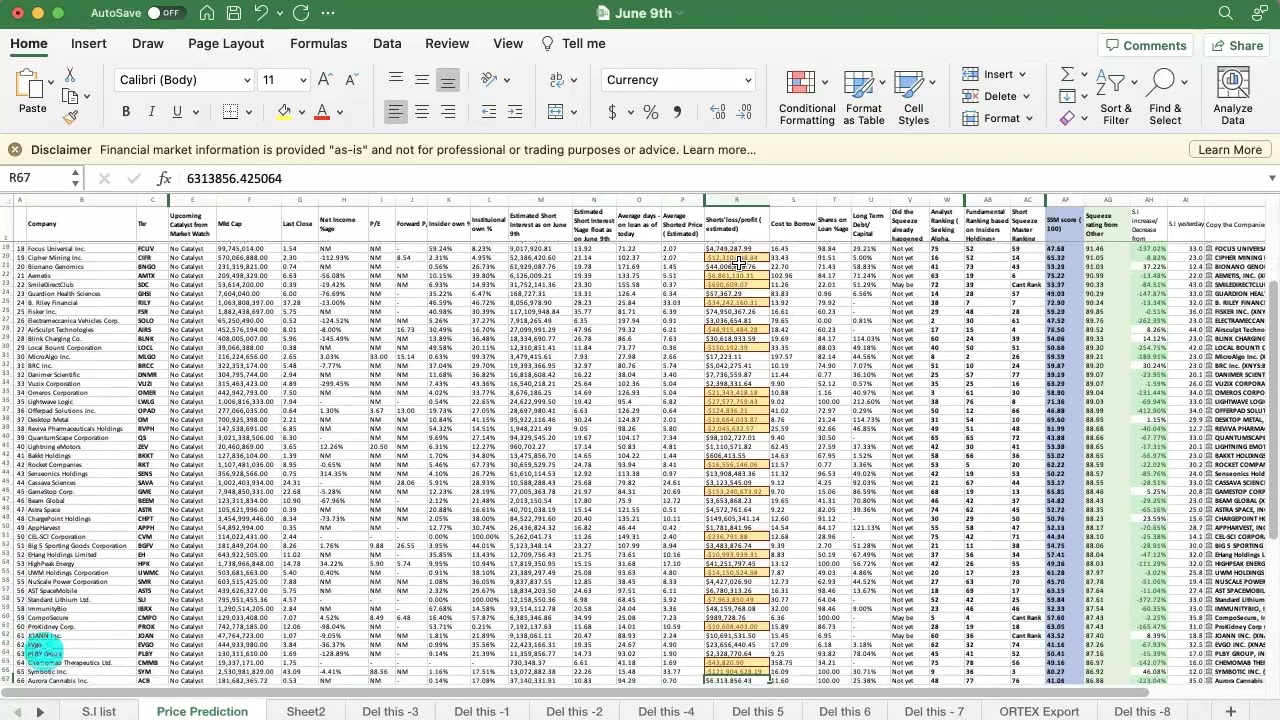
Task: Select the Price Prediction sheet tab
Action: click(202, 712)
